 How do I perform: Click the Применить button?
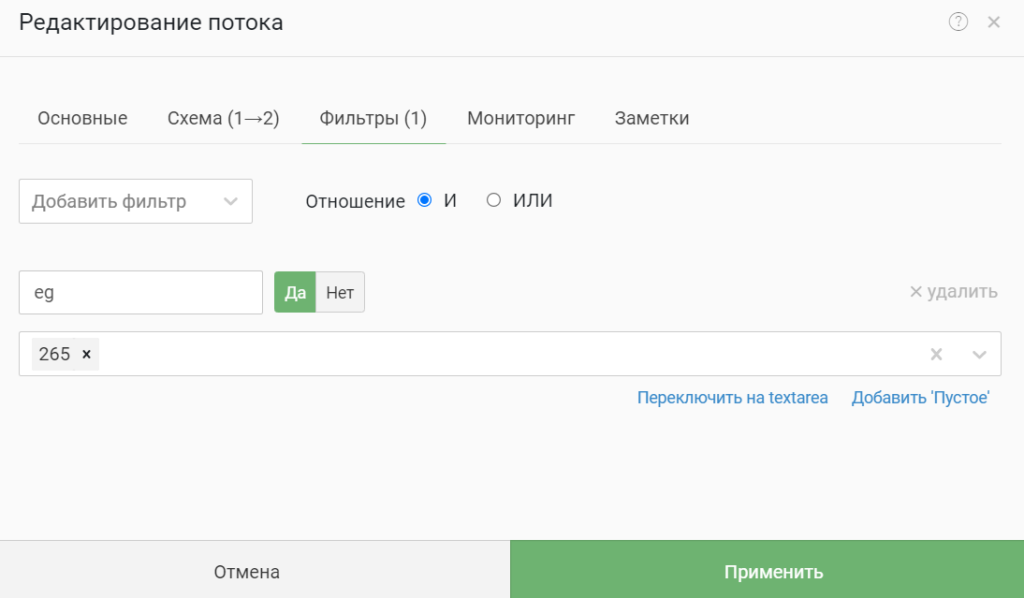pyautogui.click(x=767, y=569)
